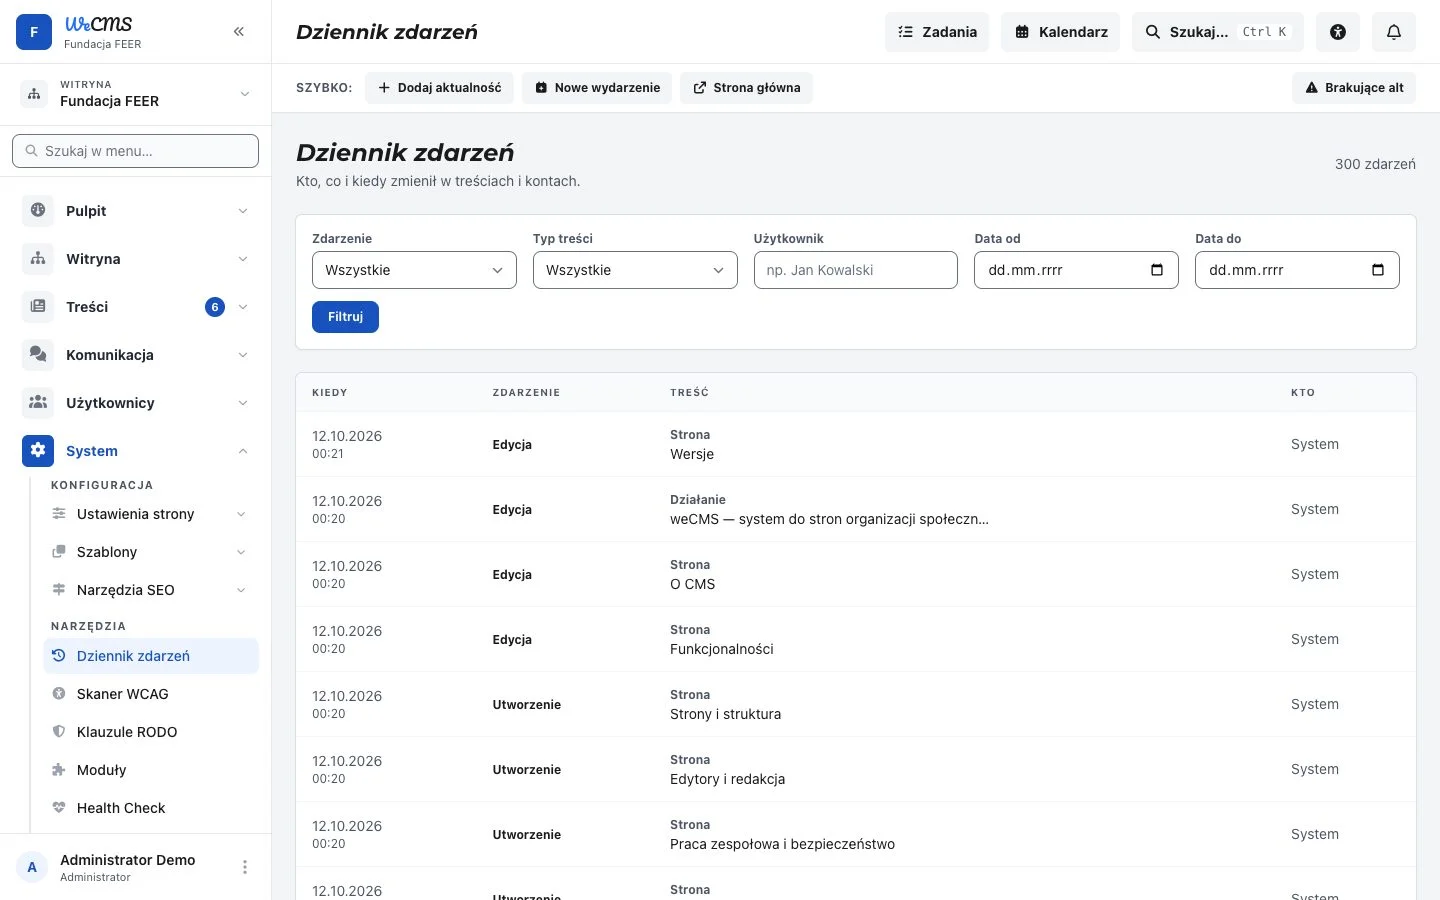Screen dimensions: 1440x900
Task: Click the blue F organization logo
Action: click(x=34, y=32)
